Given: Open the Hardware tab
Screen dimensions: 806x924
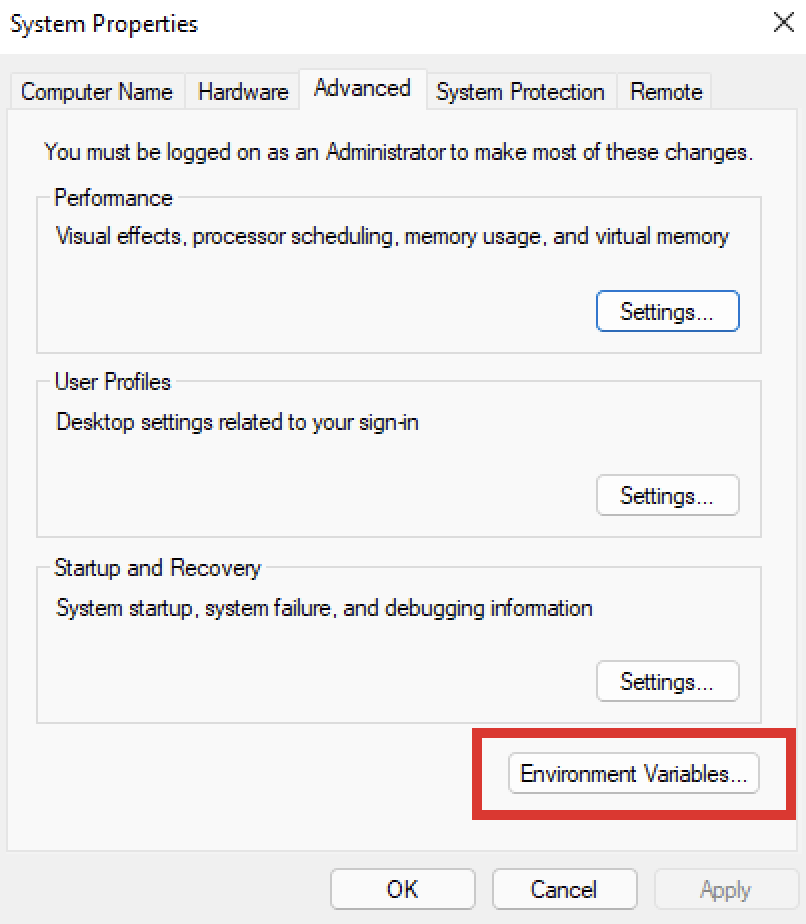Looking at the screenshot, I should point(242,91).
